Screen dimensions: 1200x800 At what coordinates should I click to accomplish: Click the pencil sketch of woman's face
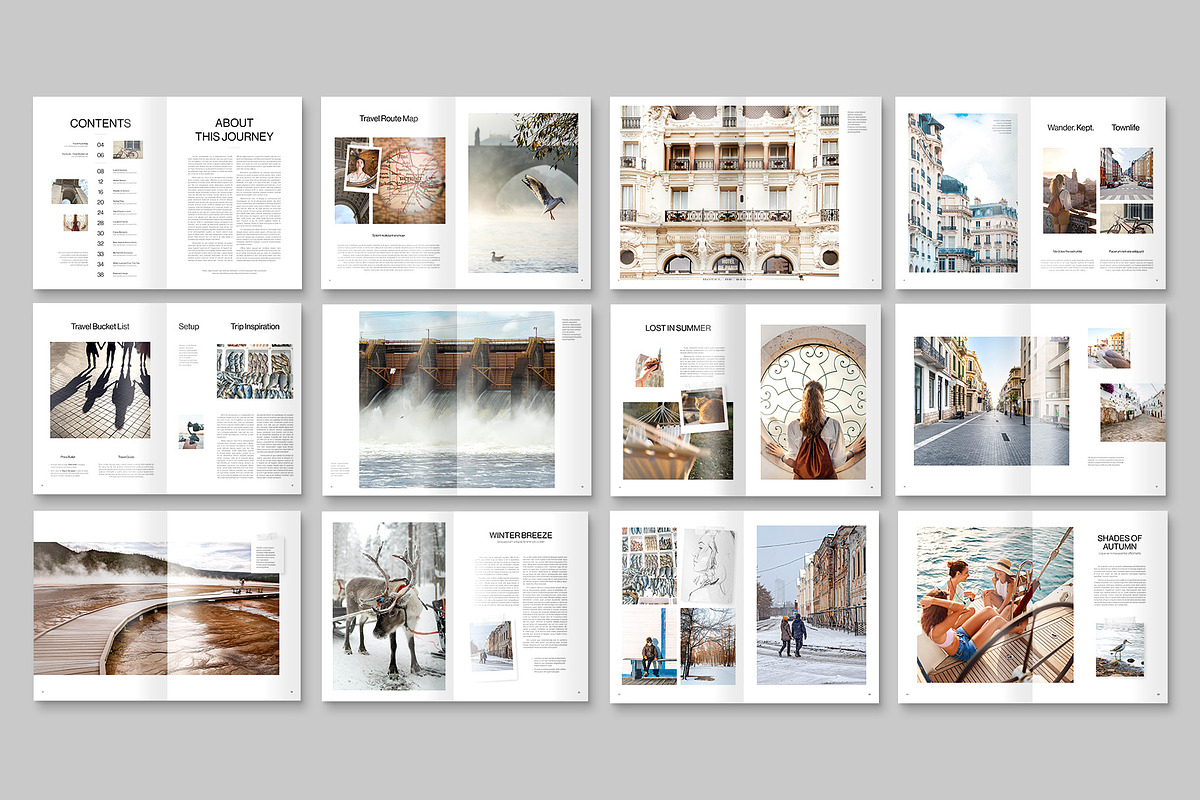(x=708, y=566)
